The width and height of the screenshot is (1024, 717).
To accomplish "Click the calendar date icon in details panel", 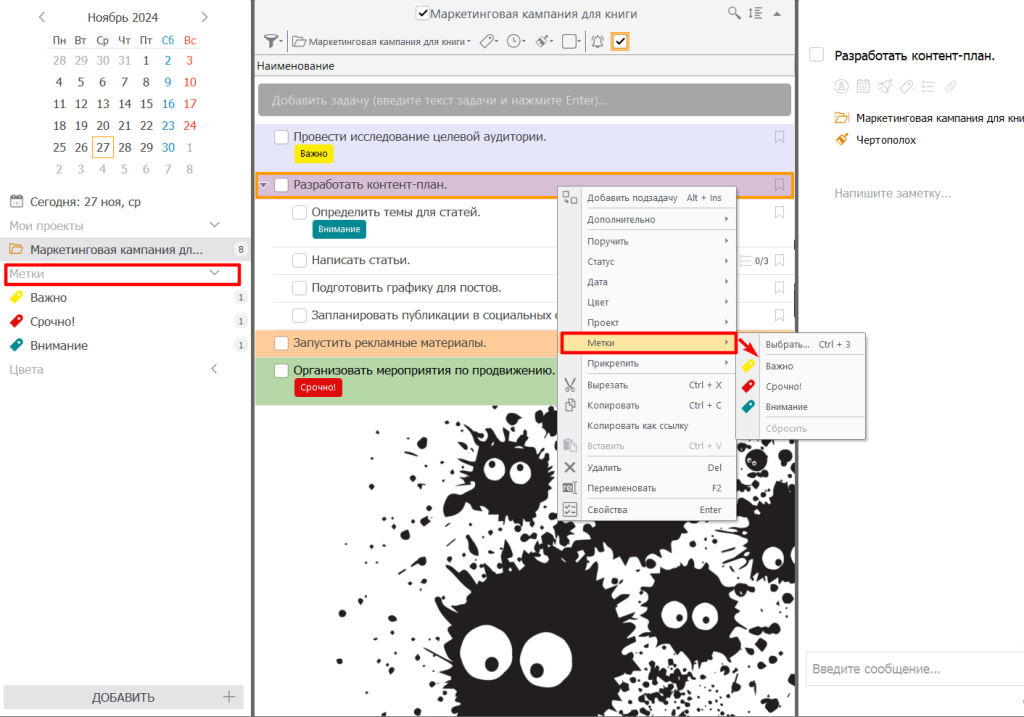I will [862, 85].
